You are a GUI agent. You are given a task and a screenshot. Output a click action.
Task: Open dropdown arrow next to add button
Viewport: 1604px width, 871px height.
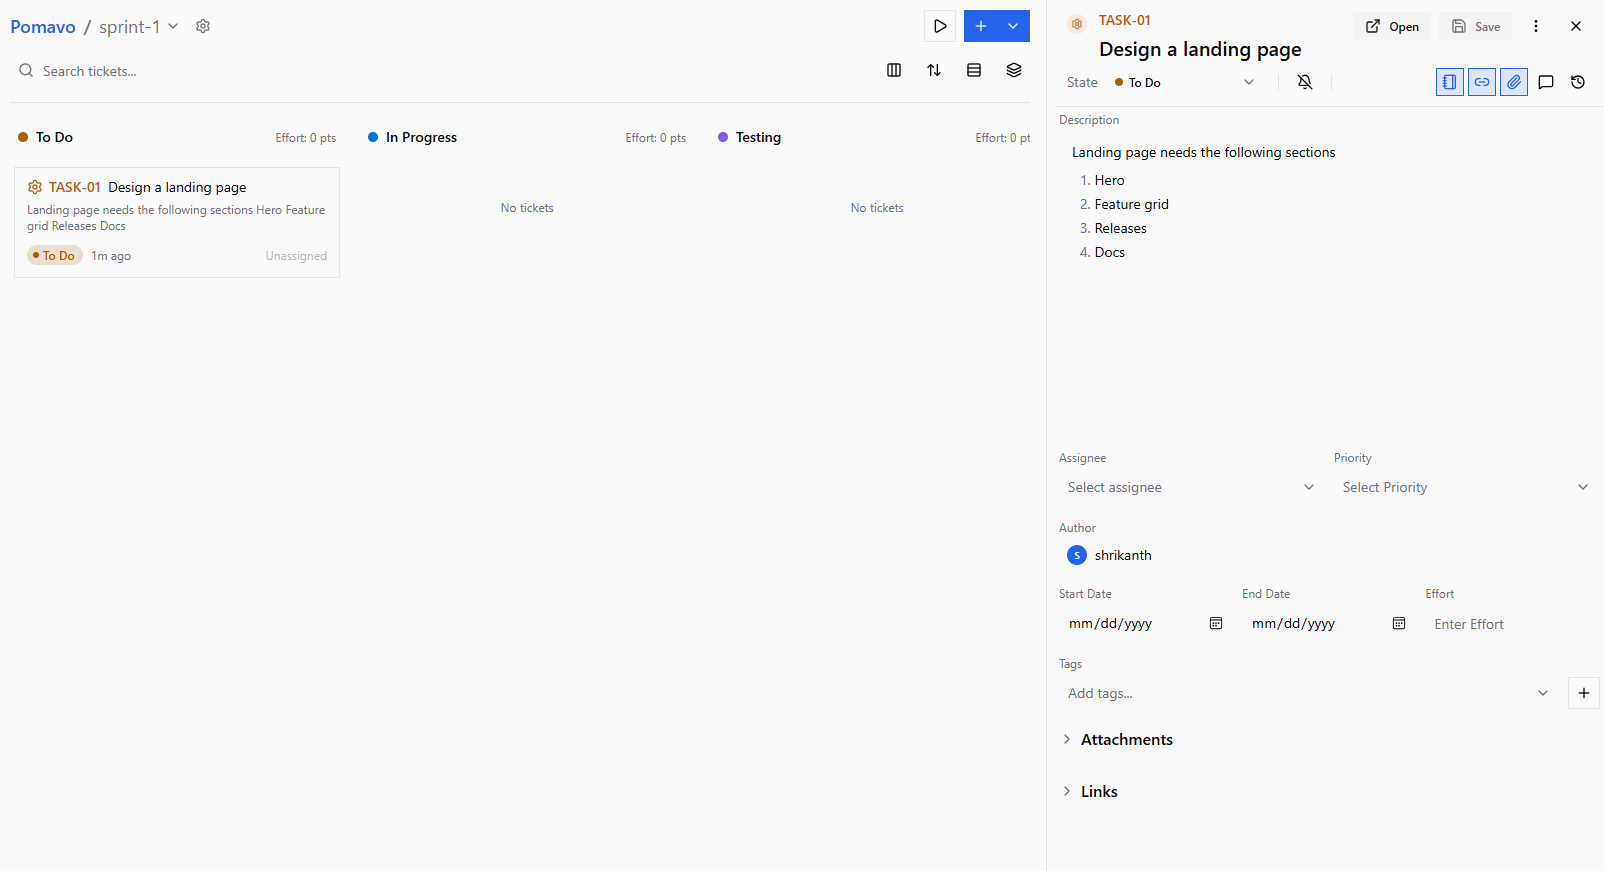coord(1013,26)
